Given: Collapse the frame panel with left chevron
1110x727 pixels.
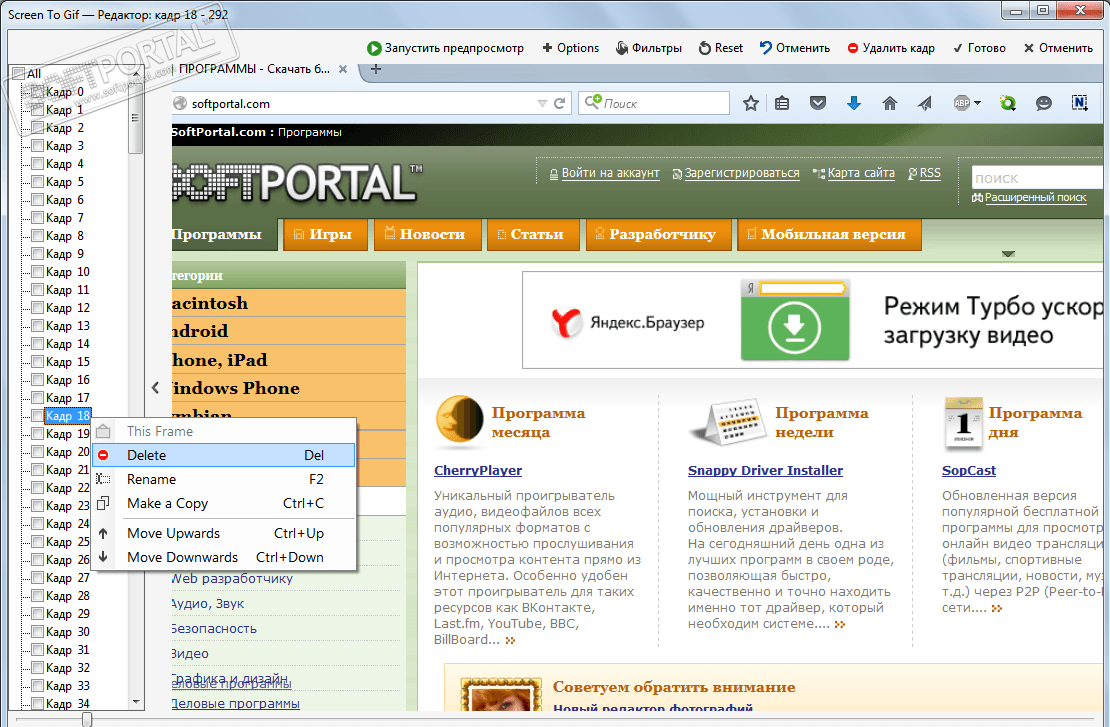Looking at the screenshot, I should [156, 388].
